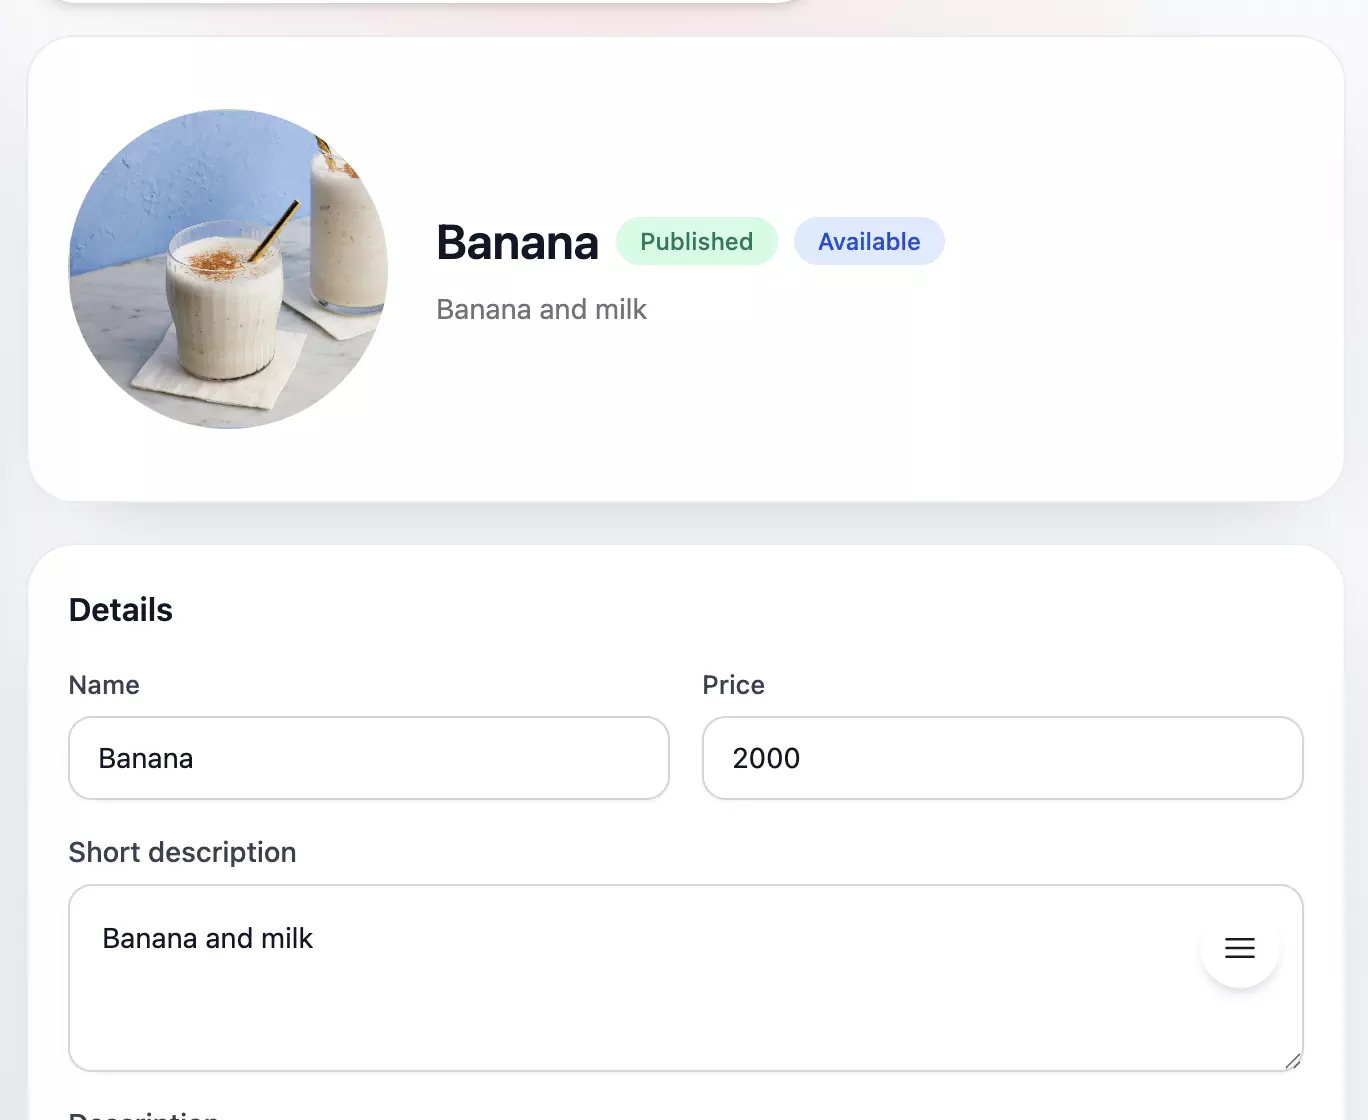The width and height of the screenshot is (1368, 1120).
Task: Click the Details section heading
Action: tap(120, 609)
